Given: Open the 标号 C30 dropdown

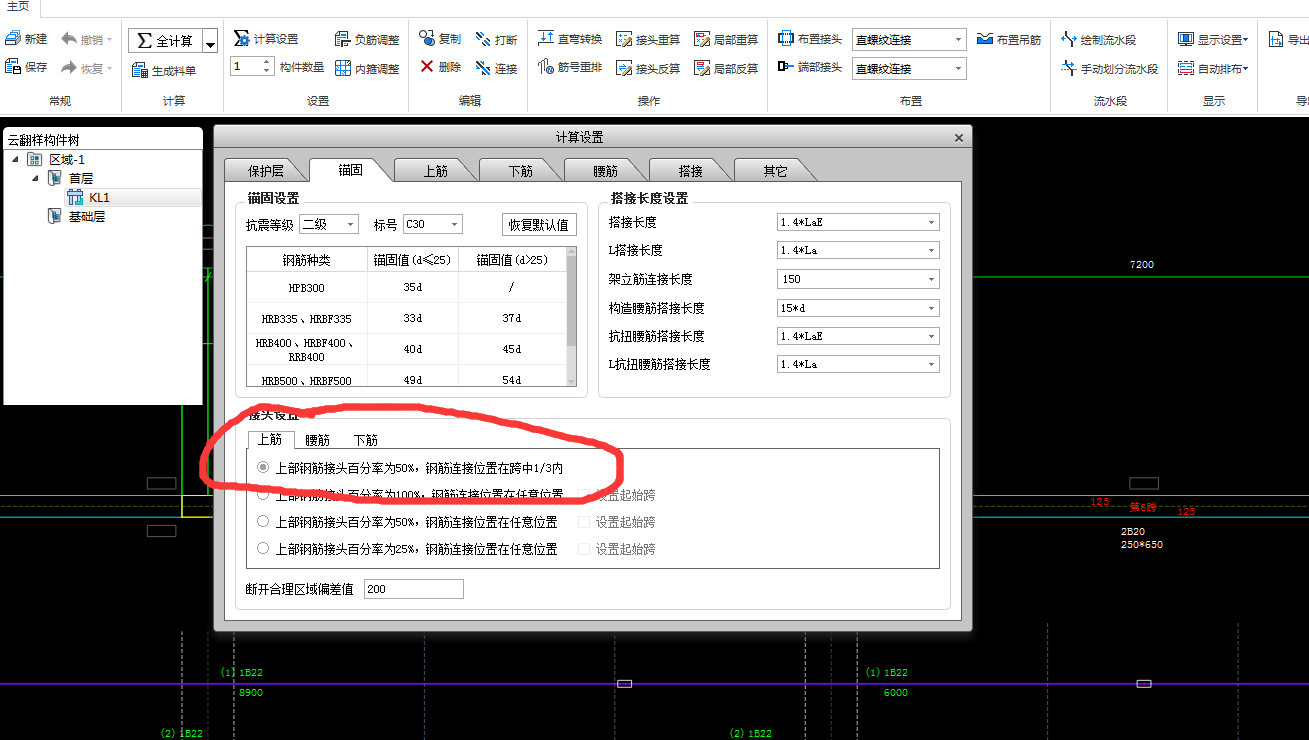Looking at the screenshot, I should pos(432,224).
